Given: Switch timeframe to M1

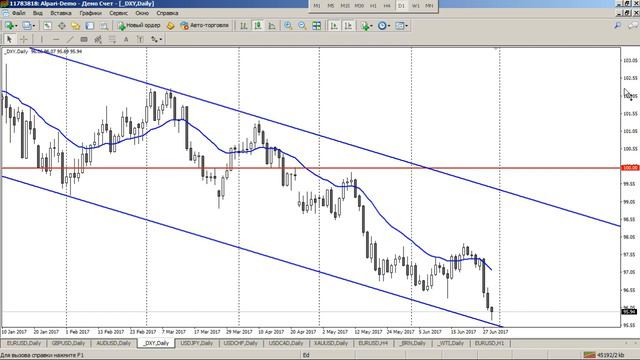Looking at the screenshot, I should point(317,6).
